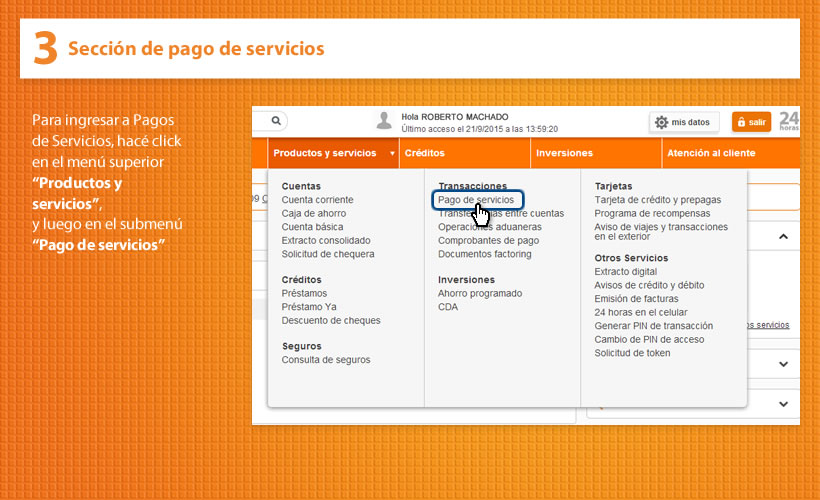Screen dimensions: 820x500
Task: Open the Productos y servicios dropdown menu
Action: (331, 153)
